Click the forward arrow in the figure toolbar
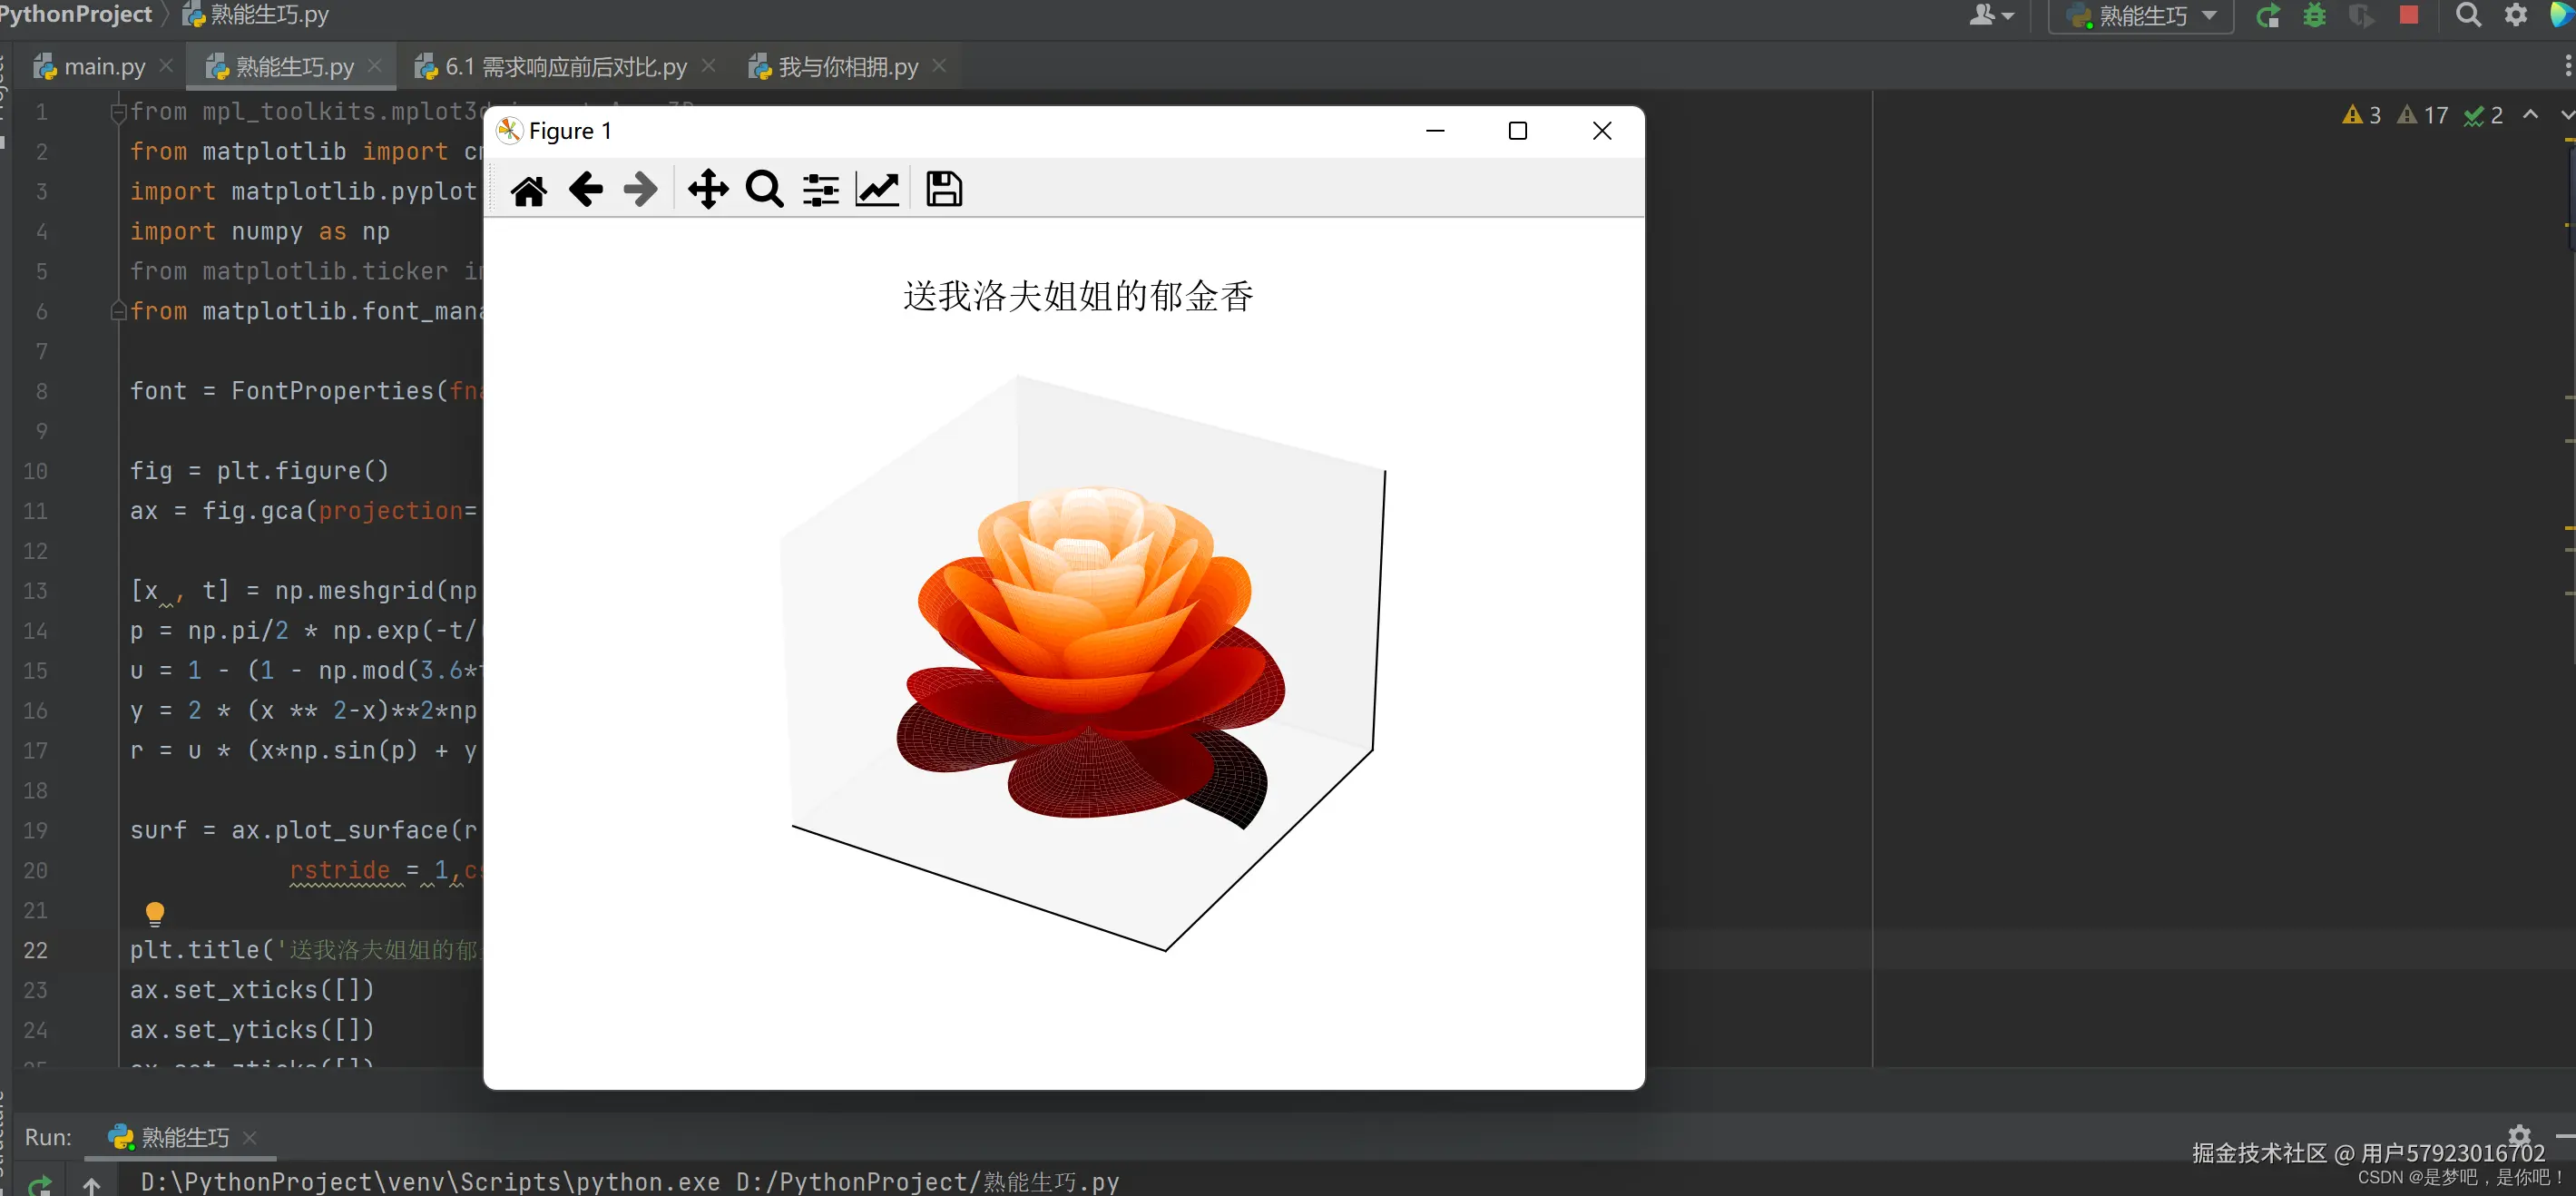This screenshot has height=1196, width=2576. tap(640, 189)
